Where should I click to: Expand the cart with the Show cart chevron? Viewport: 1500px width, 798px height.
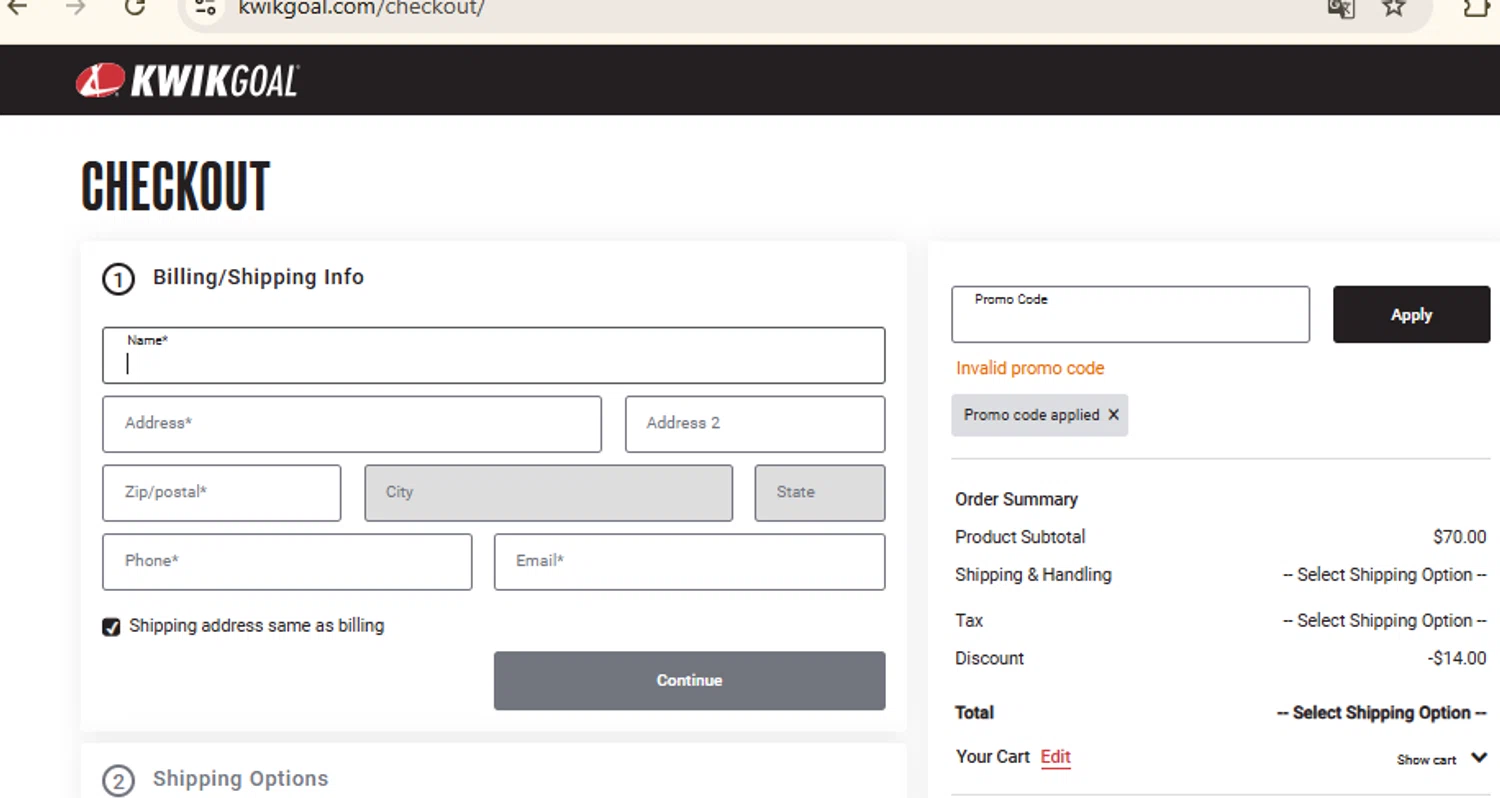(x=1479, y=759)
